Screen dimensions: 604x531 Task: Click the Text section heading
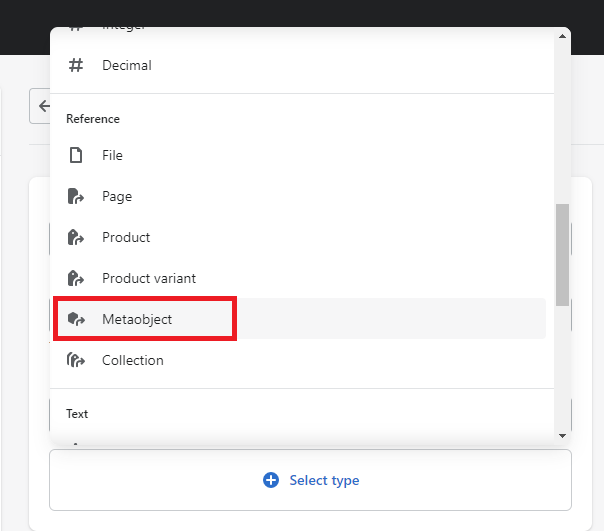[77, 414]
